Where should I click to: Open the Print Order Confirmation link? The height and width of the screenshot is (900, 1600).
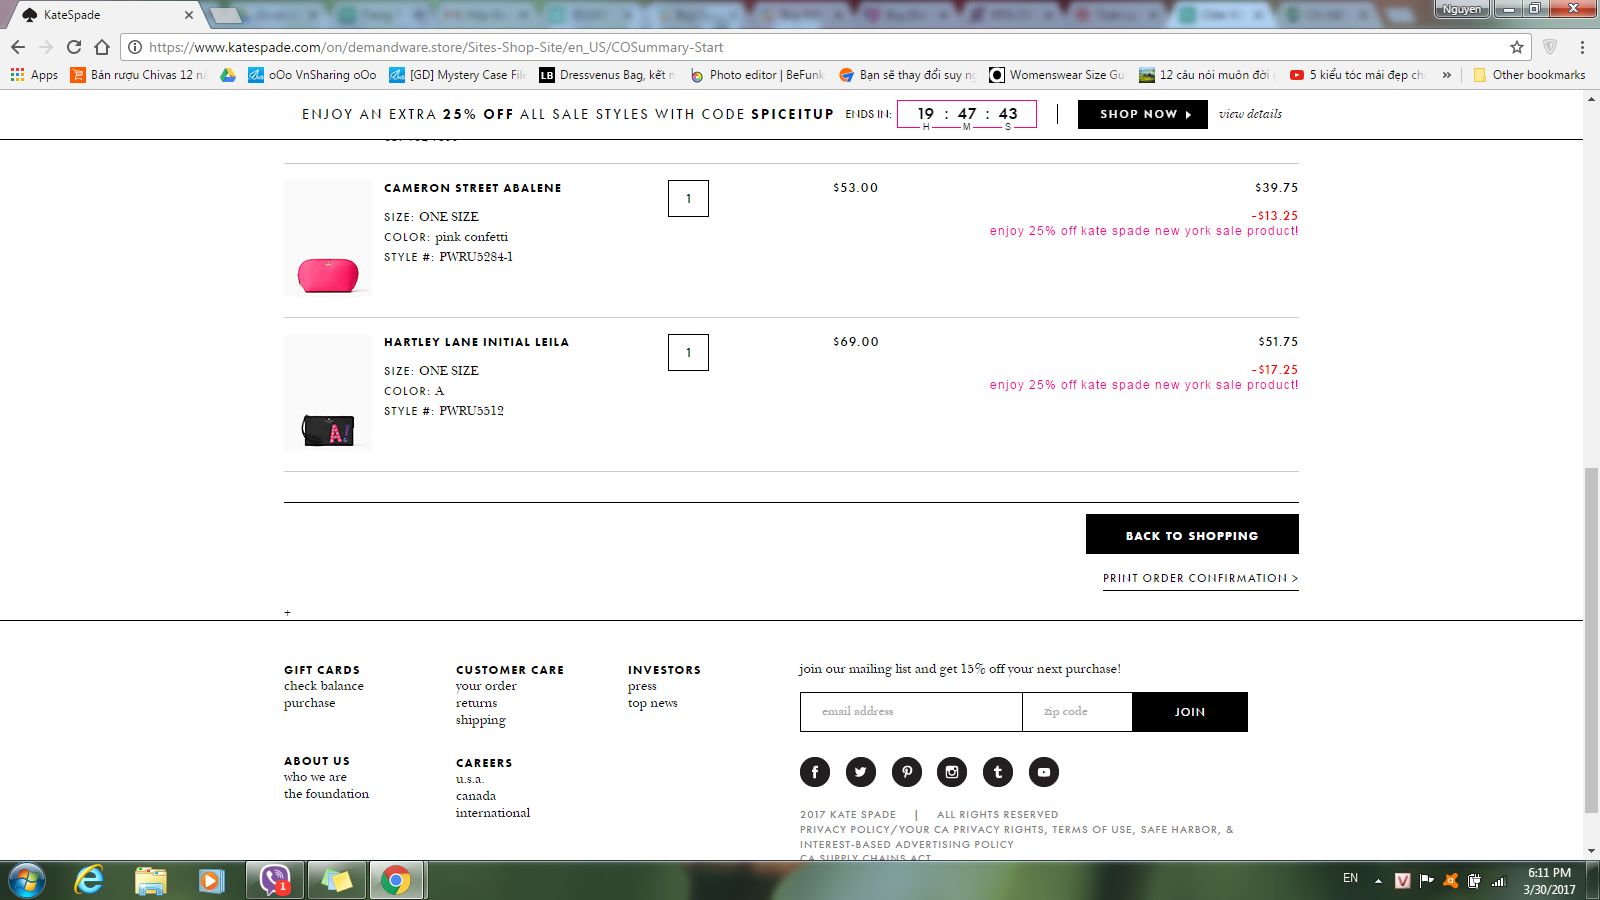pyautogui.click(x=1200, y=578)
